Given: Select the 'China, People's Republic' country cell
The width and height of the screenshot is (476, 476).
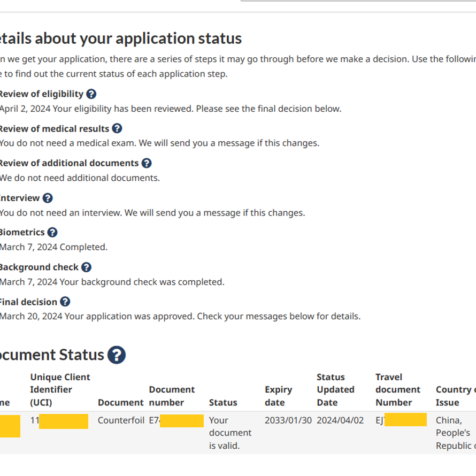Looking at the screenshot, I should click(456, 433).
